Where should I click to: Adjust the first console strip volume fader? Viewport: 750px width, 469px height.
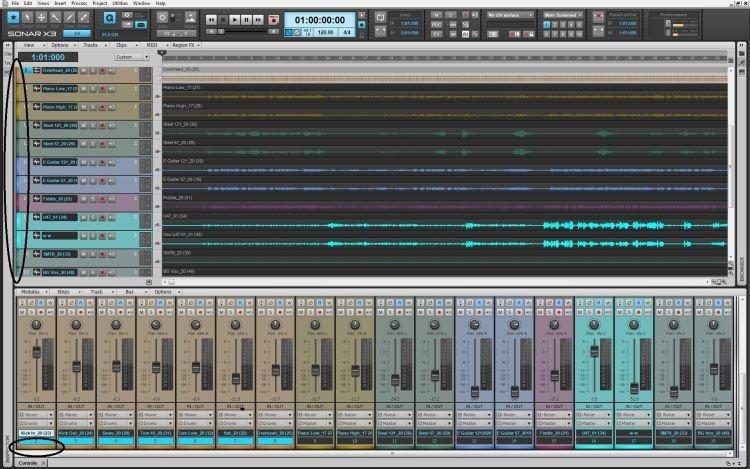36,353
